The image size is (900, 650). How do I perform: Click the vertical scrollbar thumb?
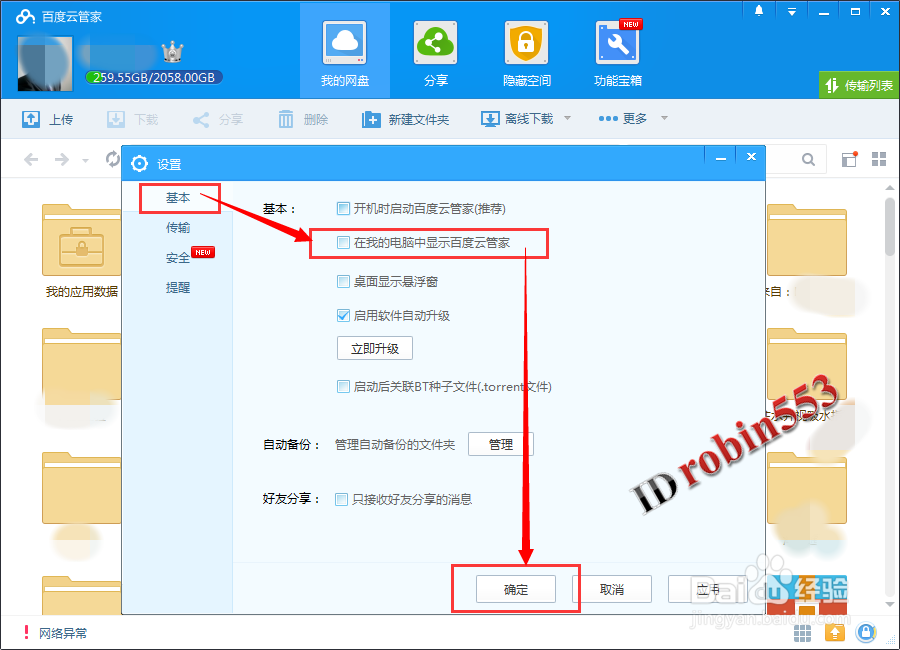(890, 226)
